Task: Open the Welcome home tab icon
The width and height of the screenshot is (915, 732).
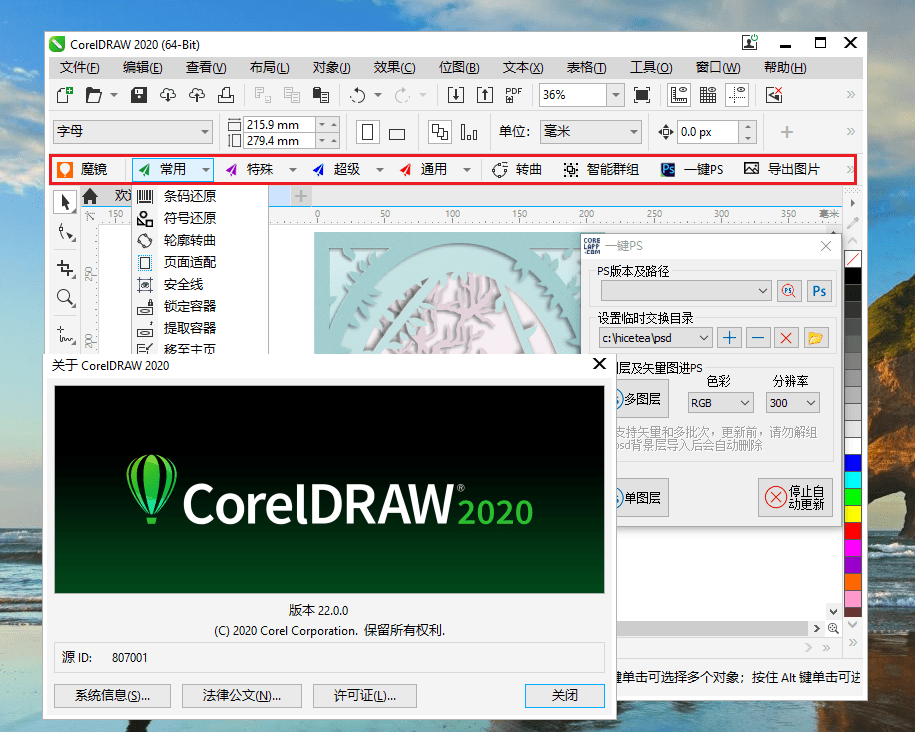Action: pyautogui.click(x=90, y=196)
